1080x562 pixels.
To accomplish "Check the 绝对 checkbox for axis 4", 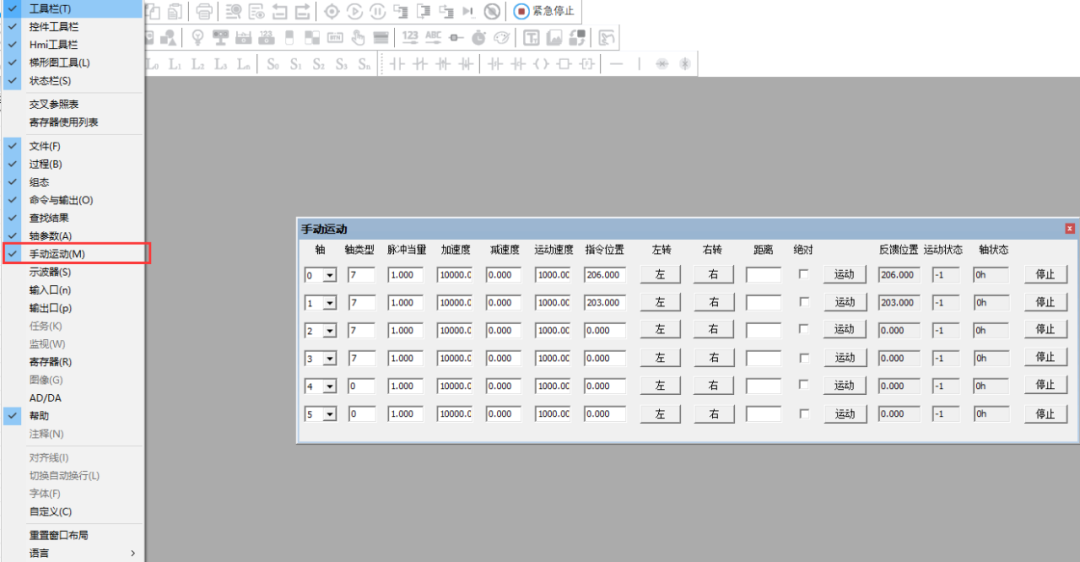I will pos(803,385).
